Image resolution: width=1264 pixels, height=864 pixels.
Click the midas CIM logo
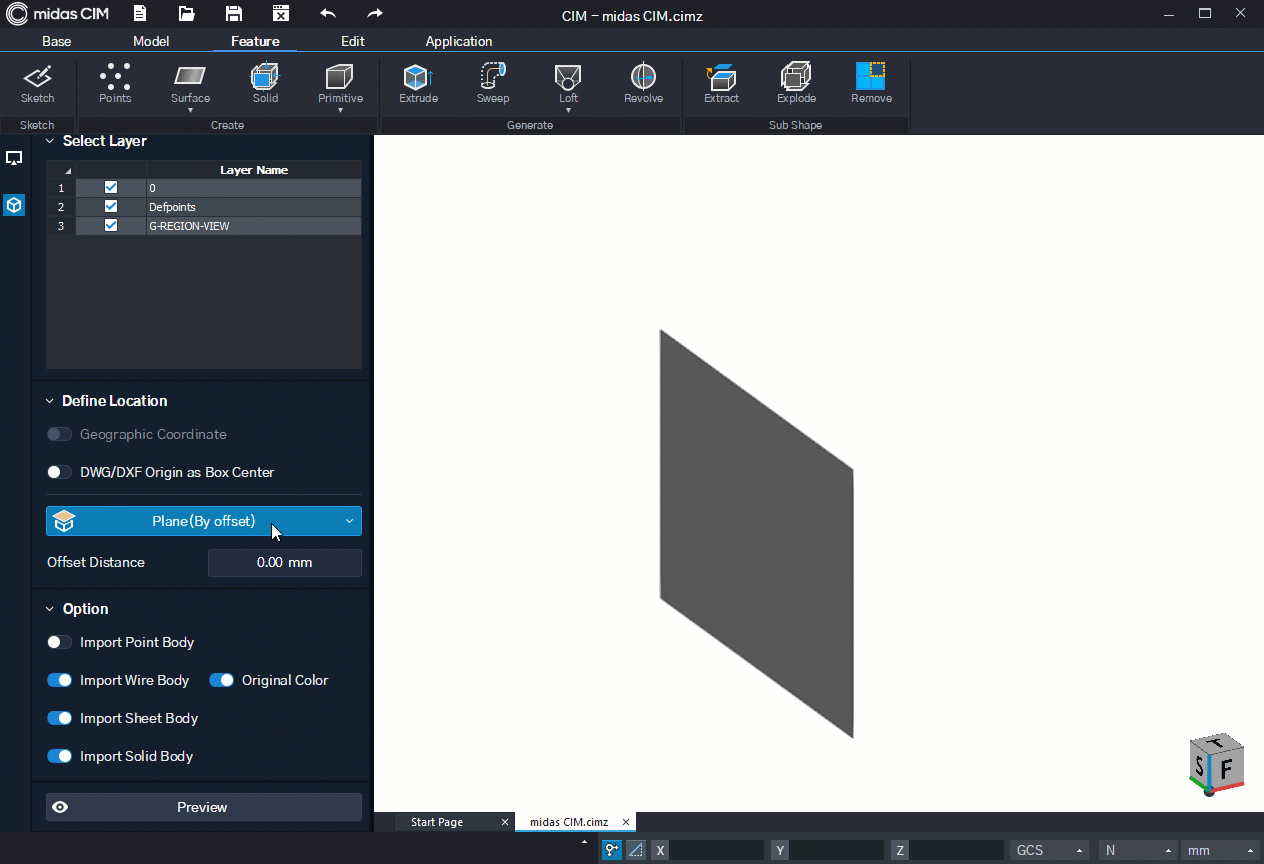coord(58,14)
